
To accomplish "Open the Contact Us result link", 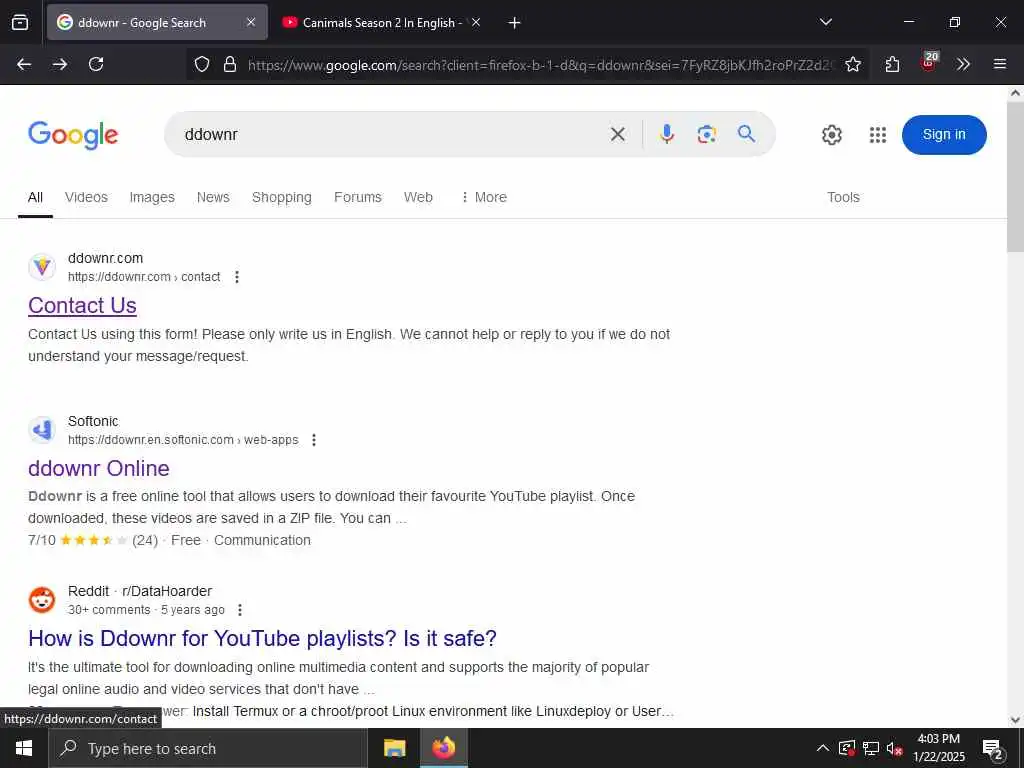I will (82, 306).
